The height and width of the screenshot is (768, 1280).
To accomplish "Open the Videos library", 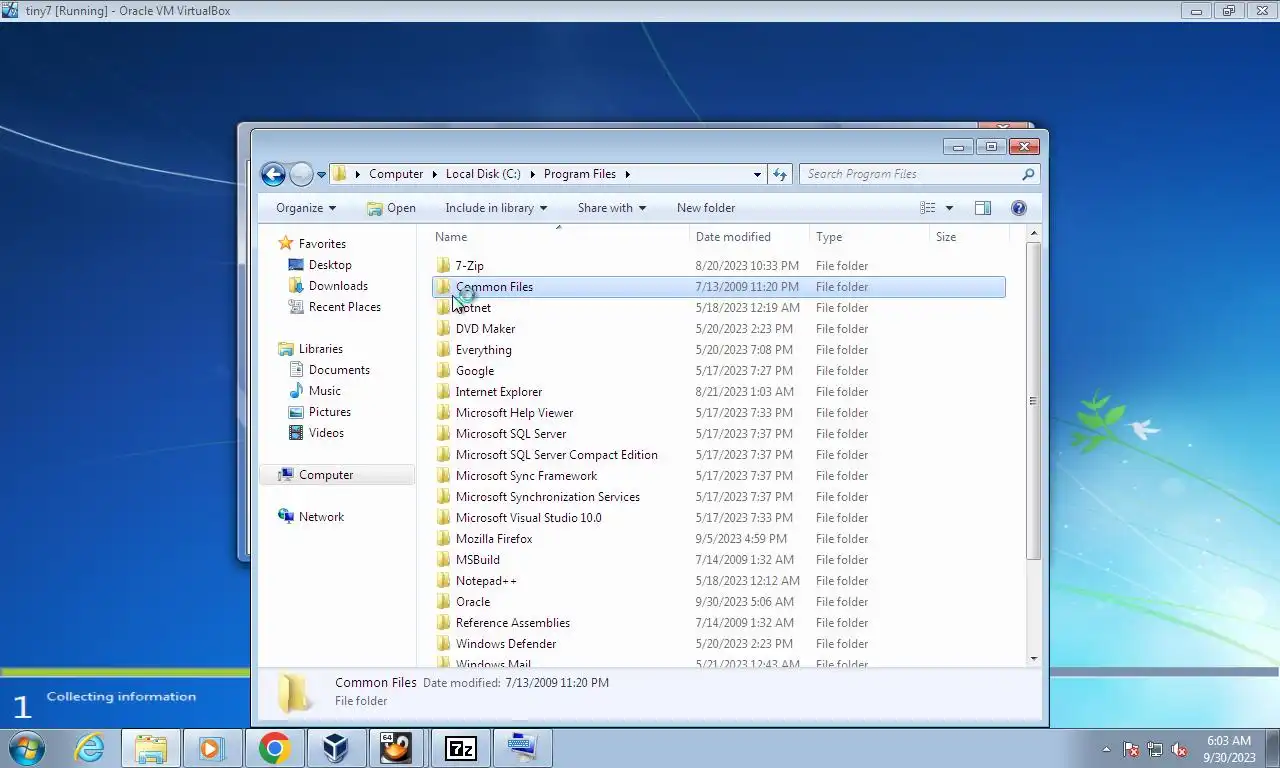I will click(326, 433).
